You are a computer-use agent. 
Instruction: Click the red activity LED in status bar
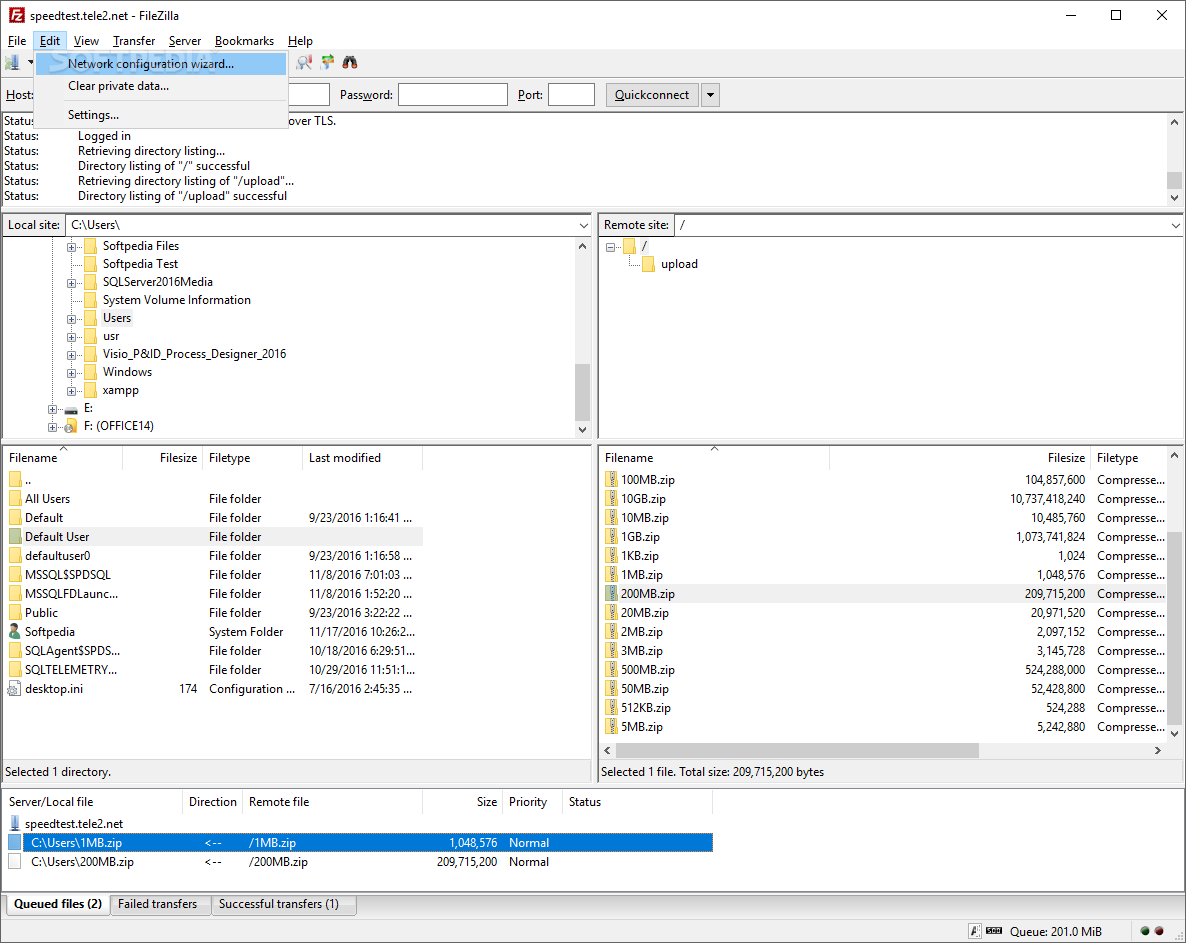(x=1159, y=931)
